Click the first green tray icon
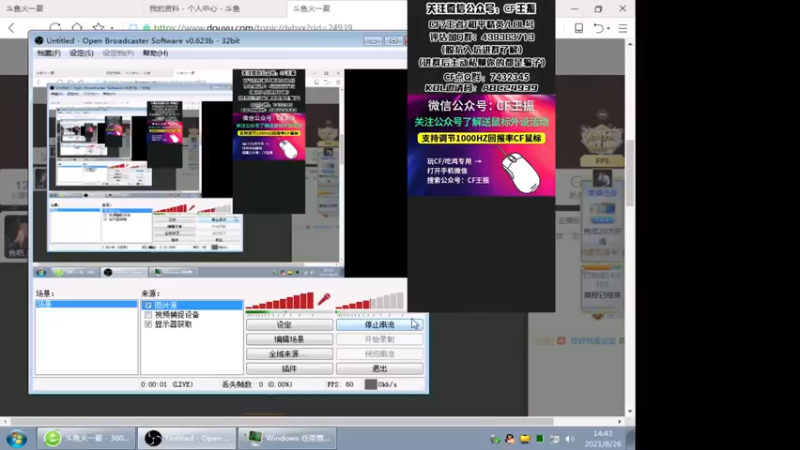 494,439
